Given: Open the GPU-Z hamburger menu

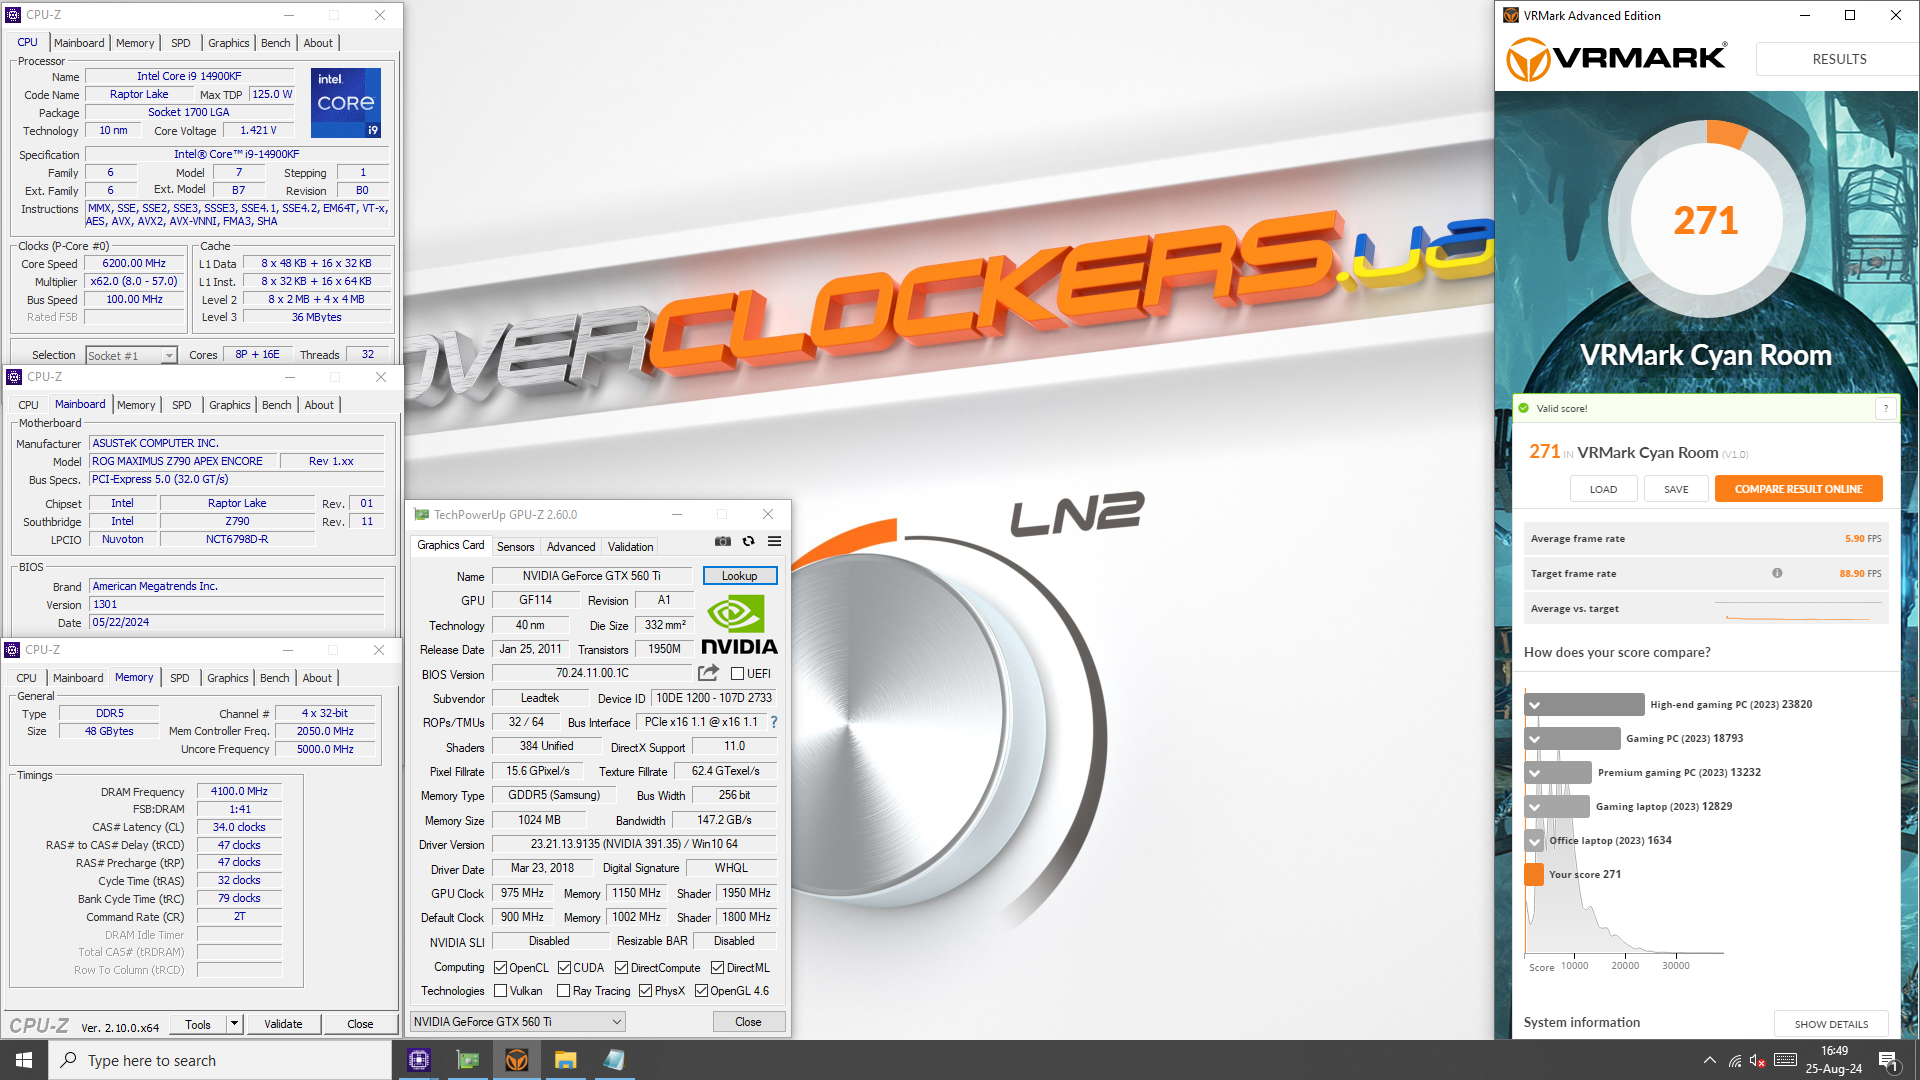Looking at the screenshot, I should pyautogui.click(x=774, y=541).
